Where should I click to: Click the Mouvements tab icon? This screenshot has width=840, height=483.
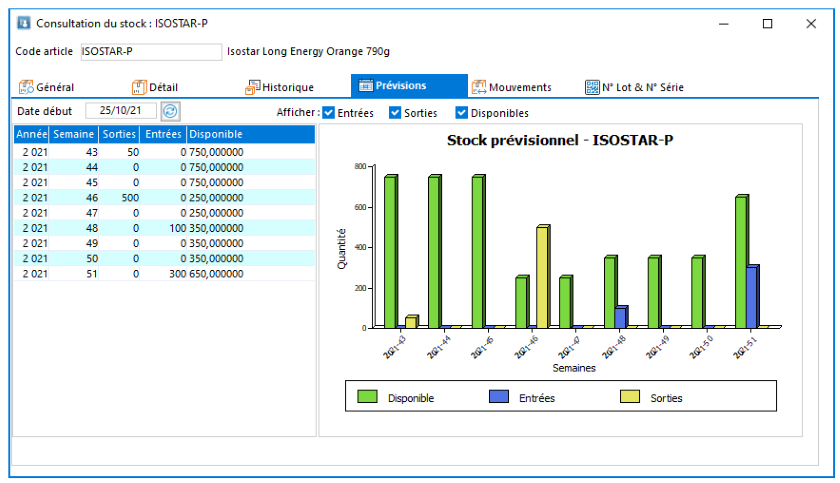coord(479,87)
